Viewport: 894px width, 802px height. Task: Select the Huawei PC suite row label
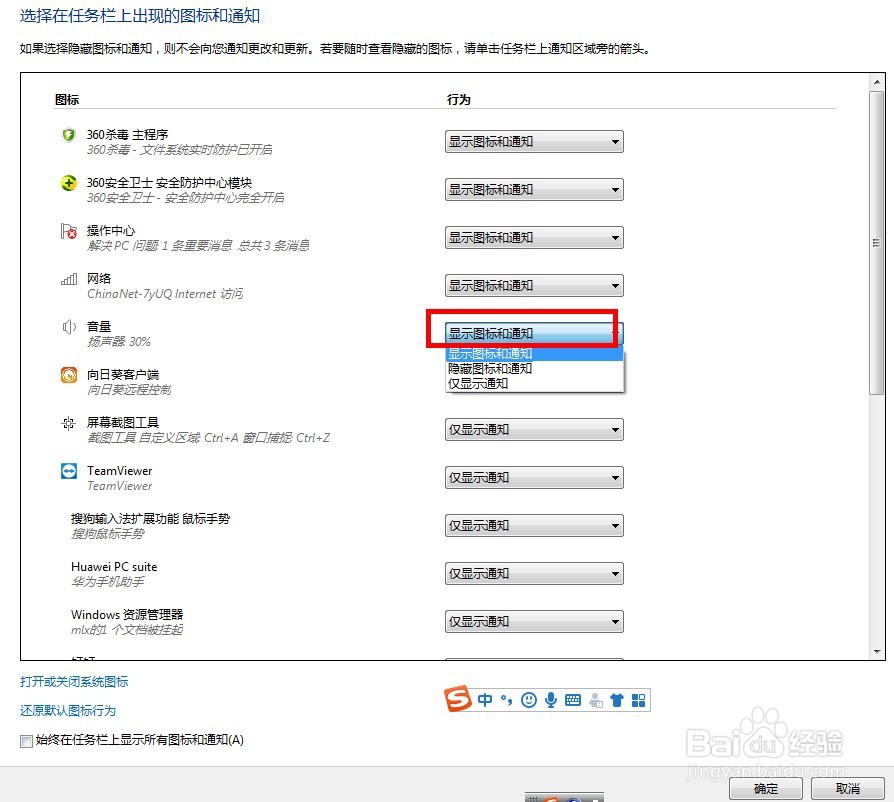point(114,567)
